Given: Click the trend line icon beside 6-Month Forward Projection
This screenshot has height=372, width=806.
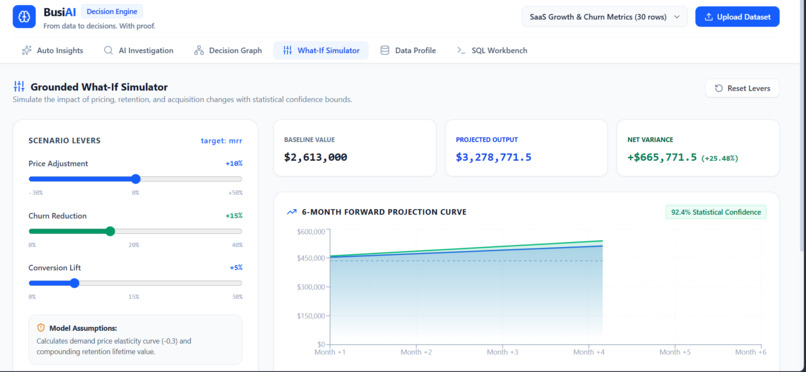Looking at the screenshot, I should click(x=291, y=212).
